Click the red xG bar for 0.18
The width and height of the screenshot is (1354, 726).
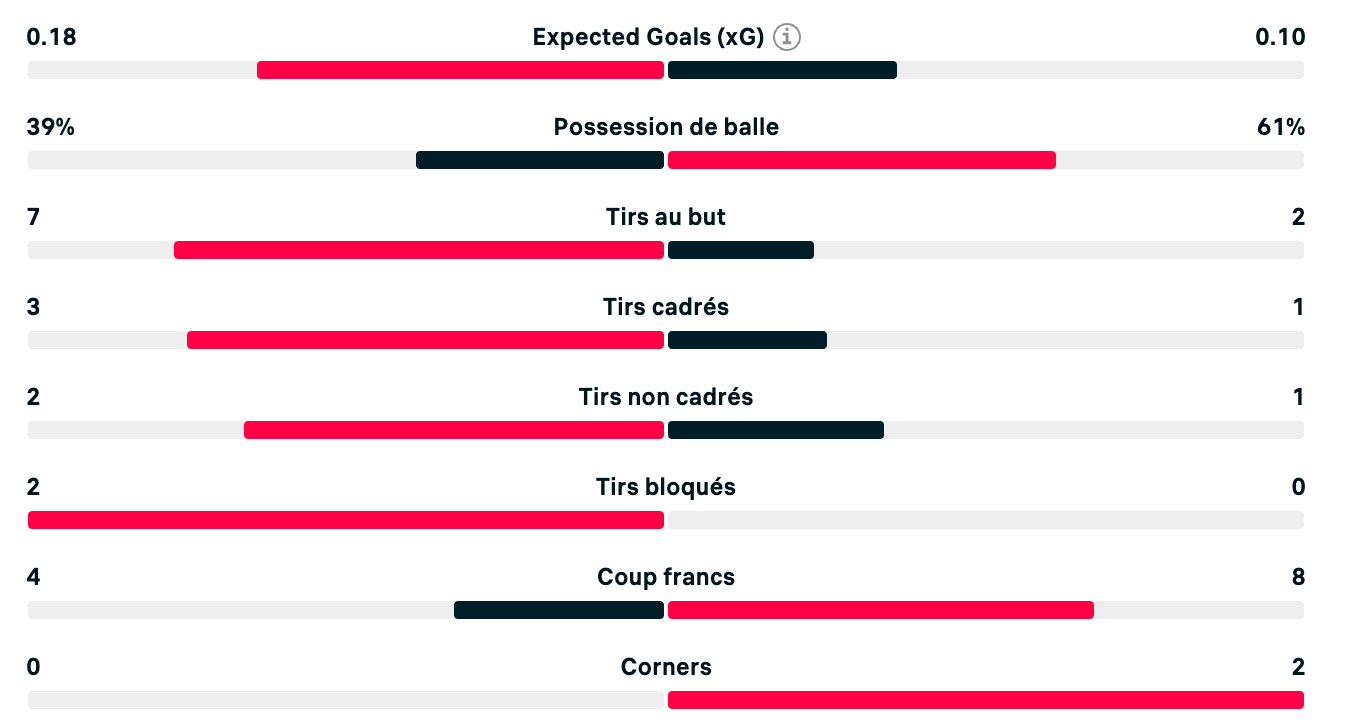coord(460,70)
